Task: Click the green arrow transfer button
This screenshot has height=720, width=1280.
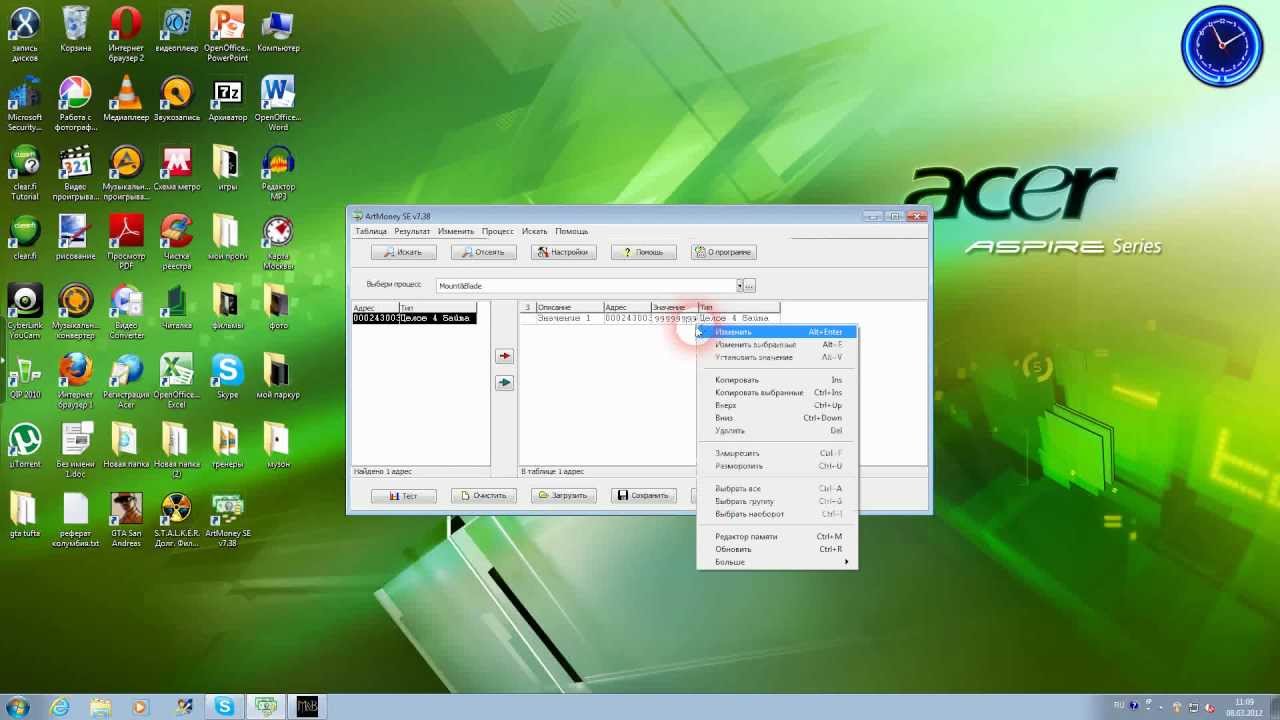Action: point(504,382)
